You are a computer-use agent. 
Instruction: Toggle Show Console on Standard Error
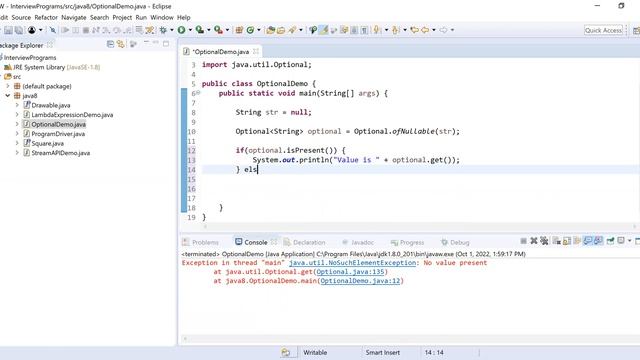click(x=598, y=241)
